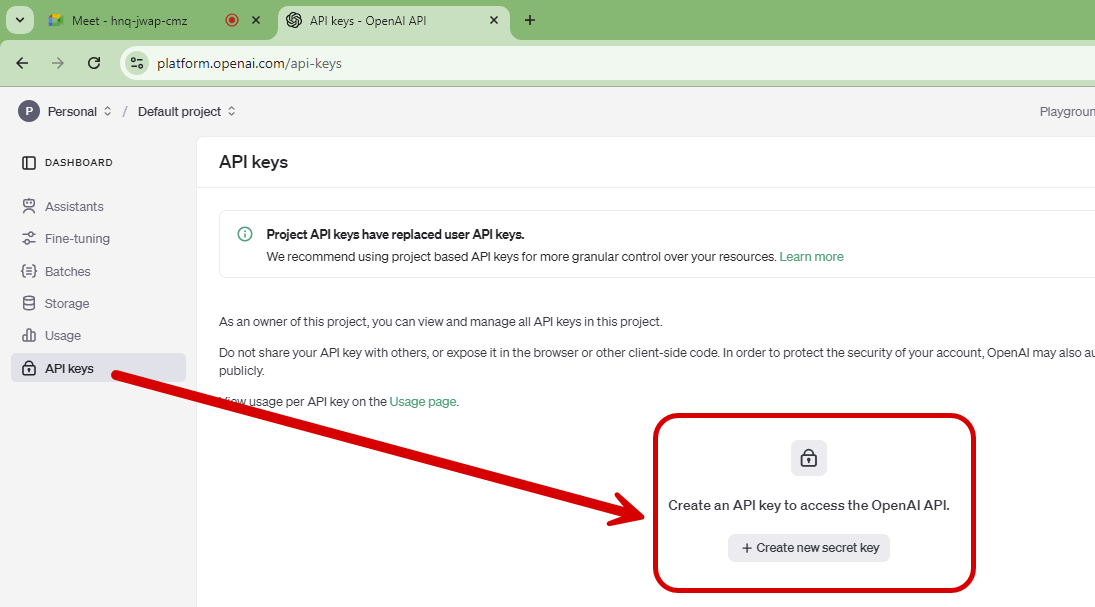Go forward with the browser forward arrow
This screenshot has width=1095, height=607.
58,63
